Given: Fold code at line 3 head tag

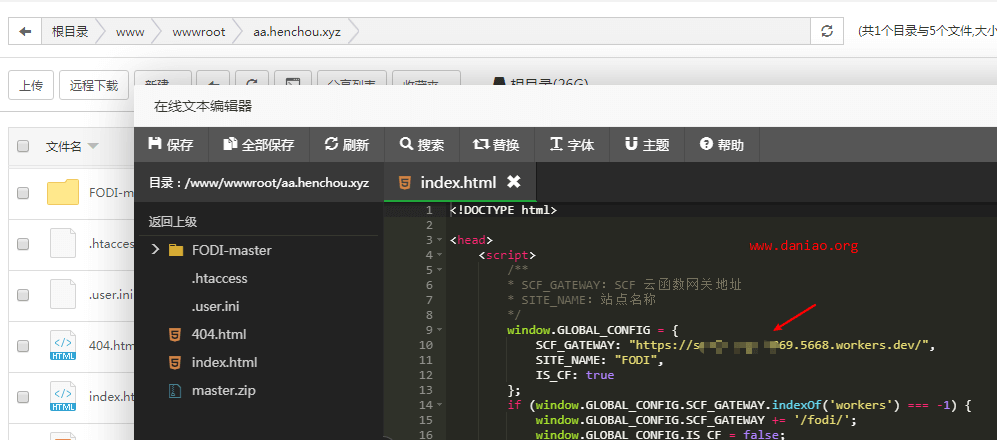Looking at the screenshot, I should 439,240.
